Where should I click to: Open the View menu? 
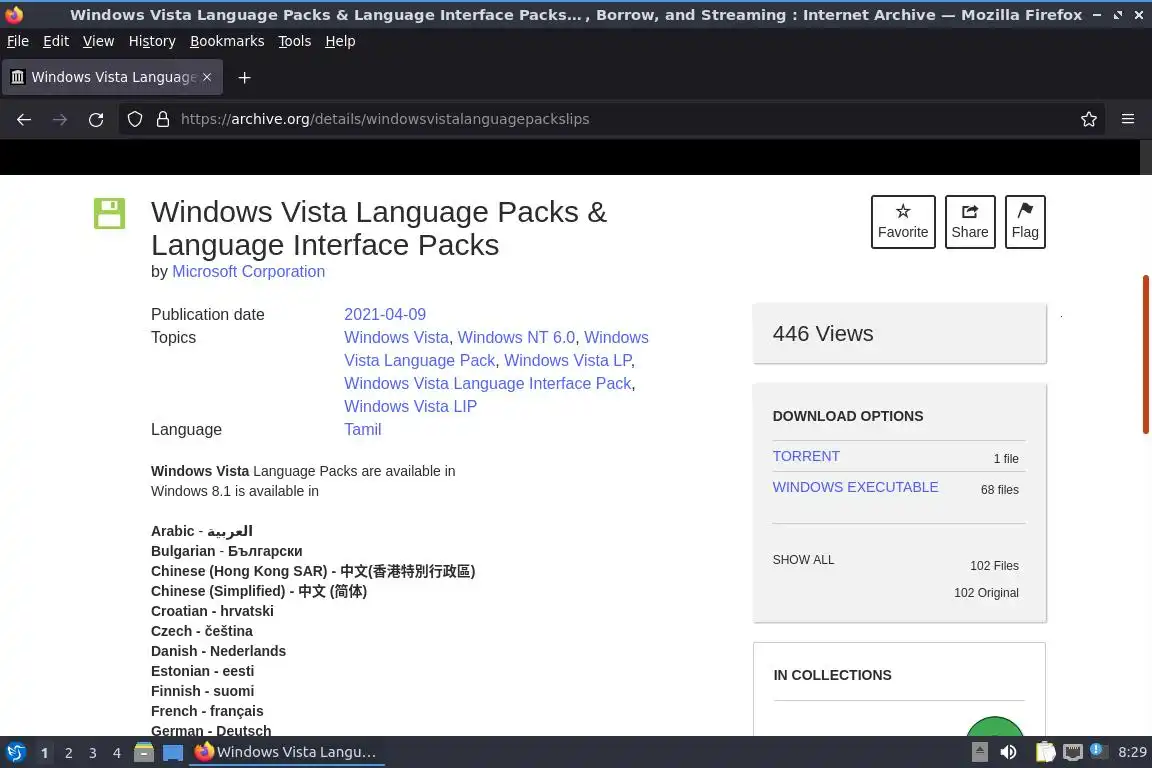98,41
